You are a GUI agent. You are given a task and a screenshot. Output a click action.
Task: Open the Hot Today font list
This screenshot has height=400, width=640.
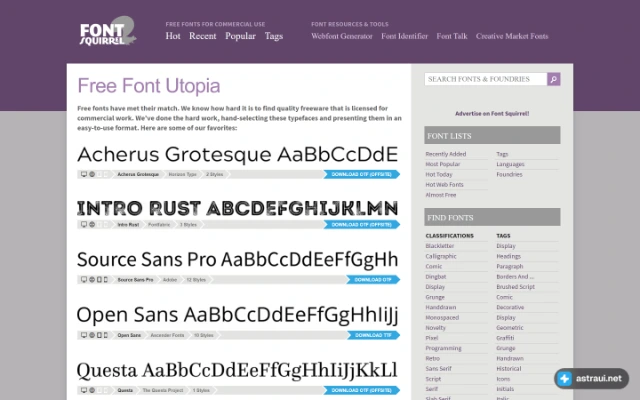[x=439, y=174]
